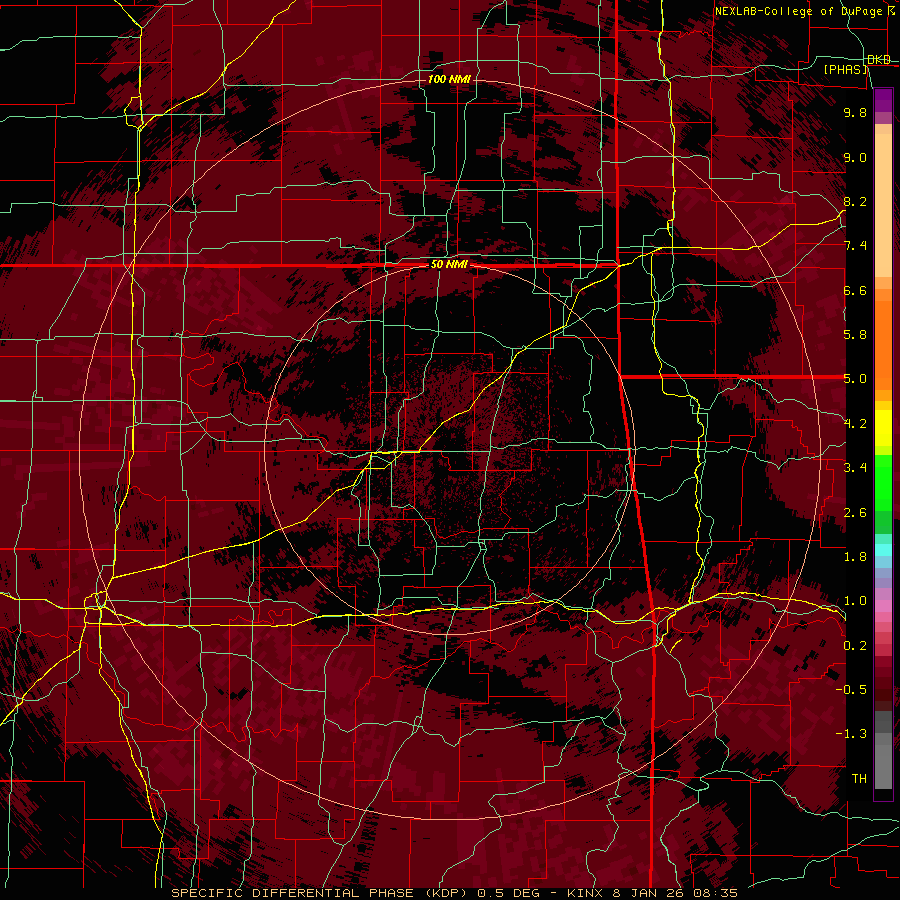Image resolution: width=900 pixels, height=900 pixels.
Task: Select the 4.2 value on color scale
Action: [855, 424]
